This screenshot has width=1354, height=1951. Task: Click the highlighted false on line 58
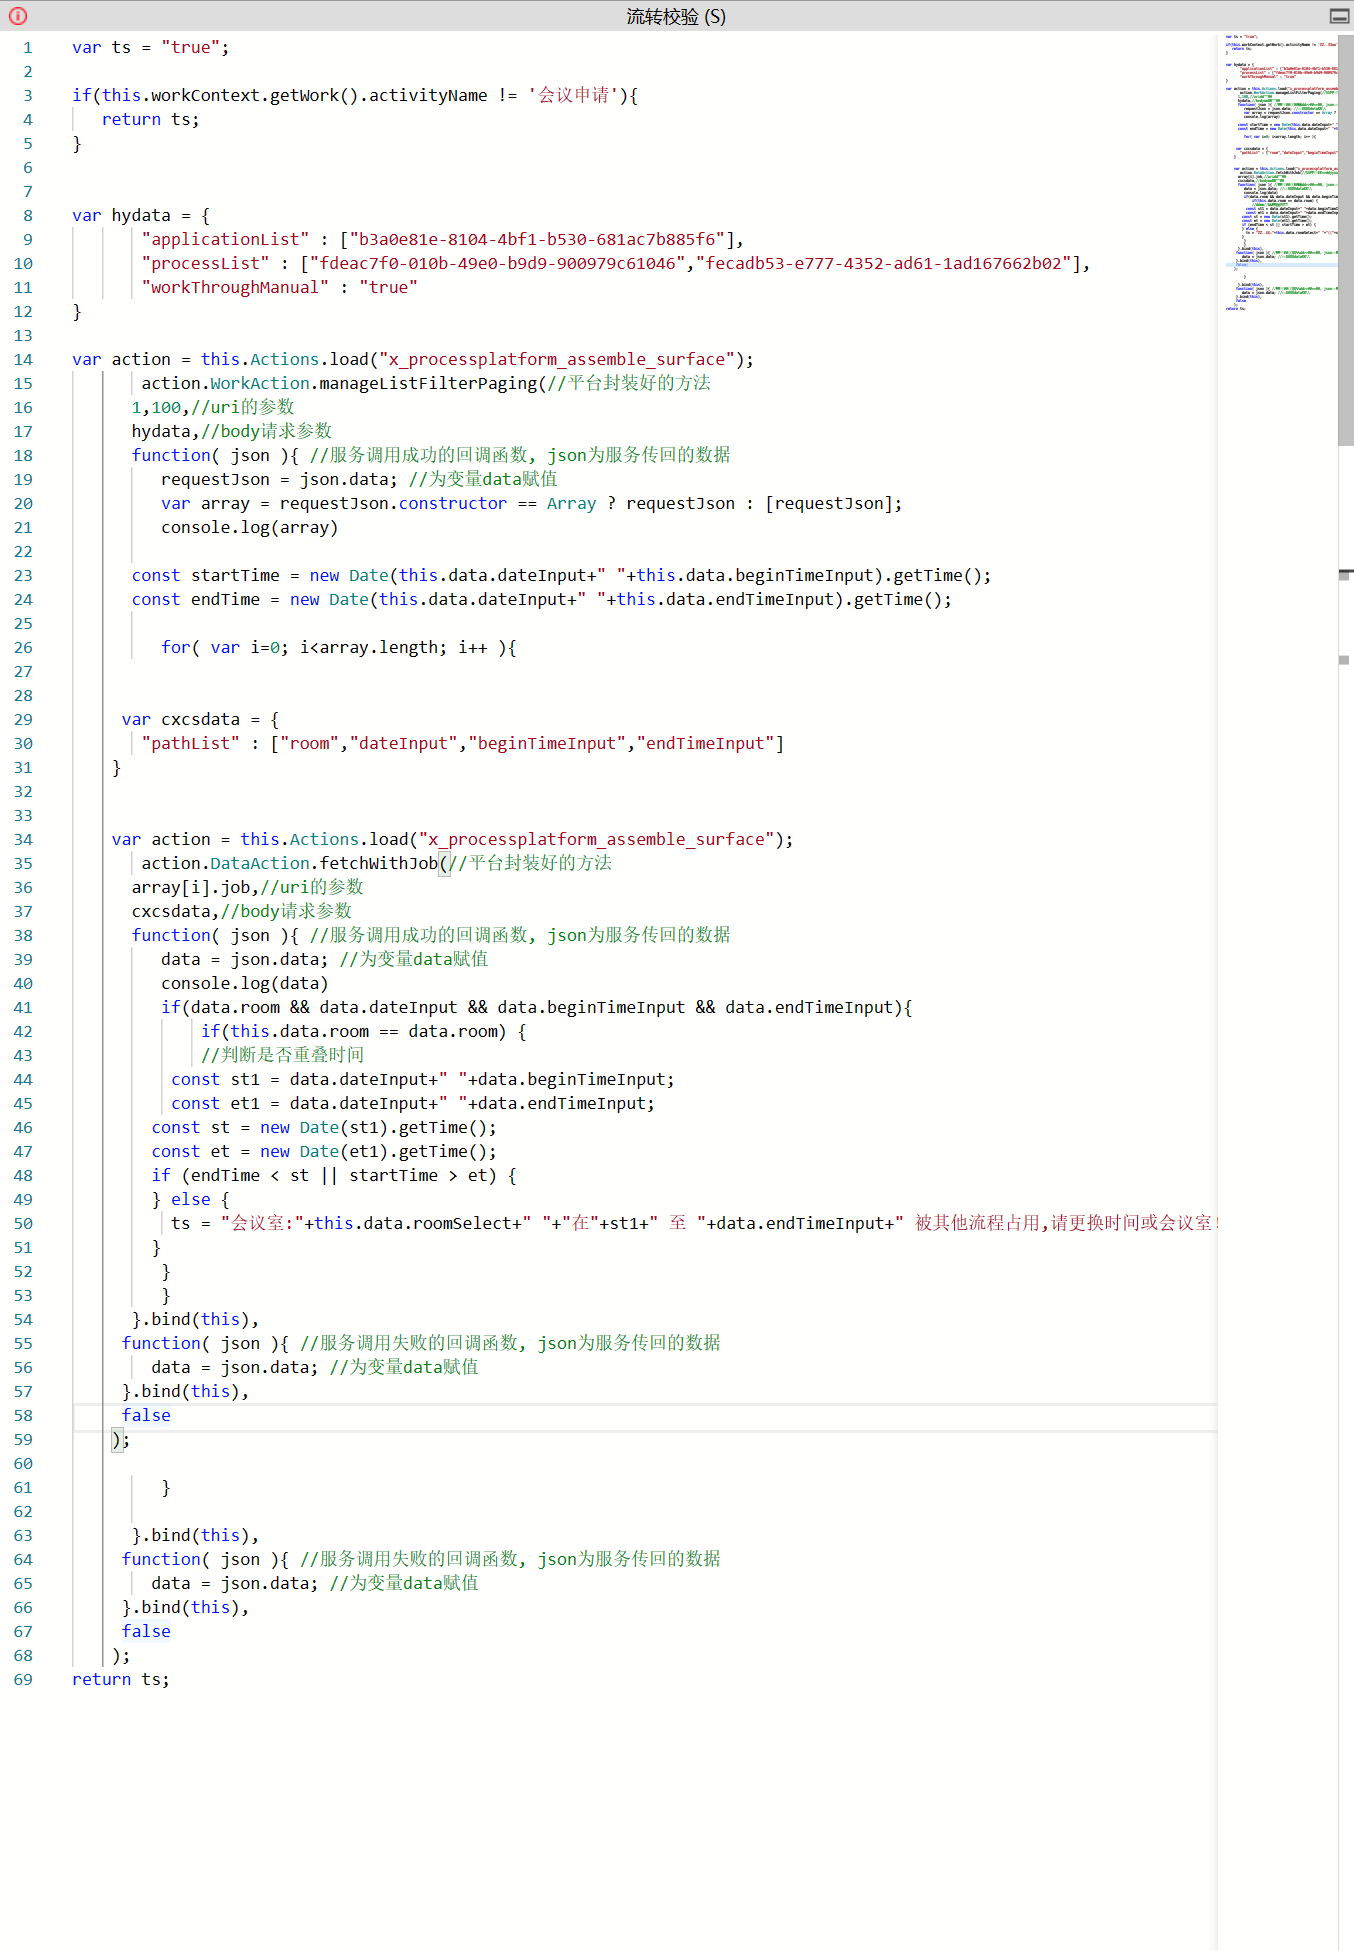click(x=146, y=1416)
